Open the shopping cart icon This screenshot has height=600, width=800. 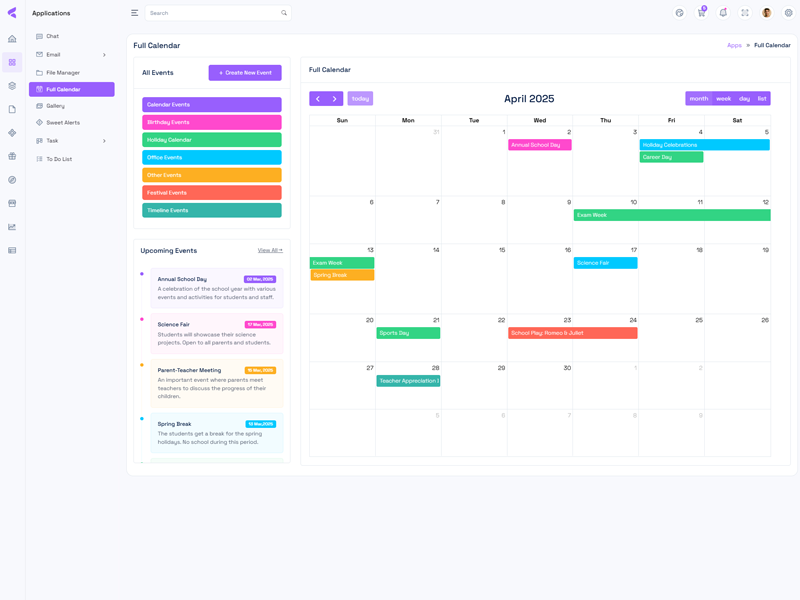pyautogui.click(x=701, y=13)
